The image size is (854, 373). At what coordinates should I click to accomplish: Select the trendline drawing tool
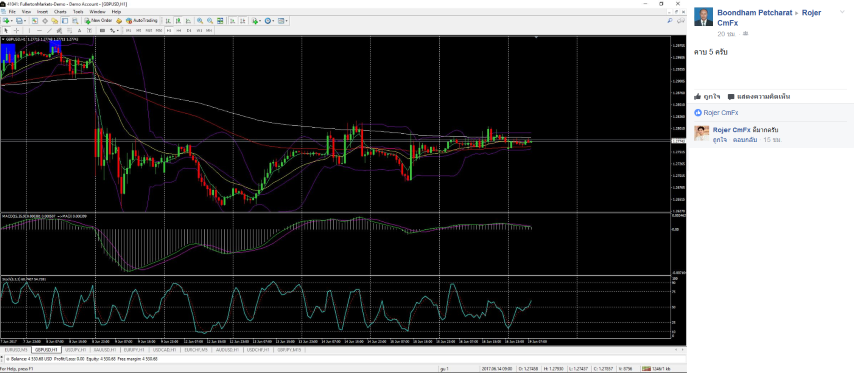pyautogui.click(x=49, y=30)
